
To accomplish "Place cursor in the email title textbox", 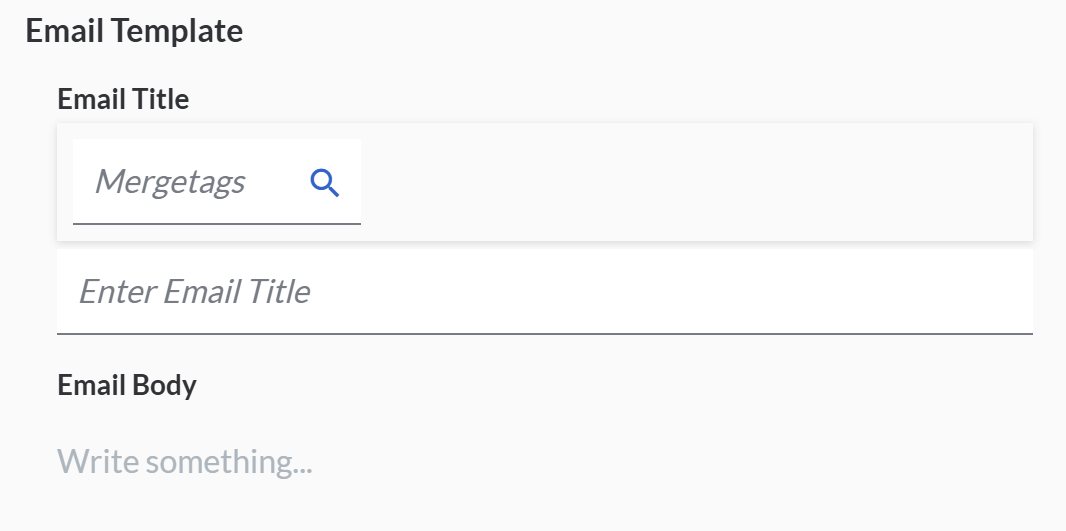I will [600, 292].
